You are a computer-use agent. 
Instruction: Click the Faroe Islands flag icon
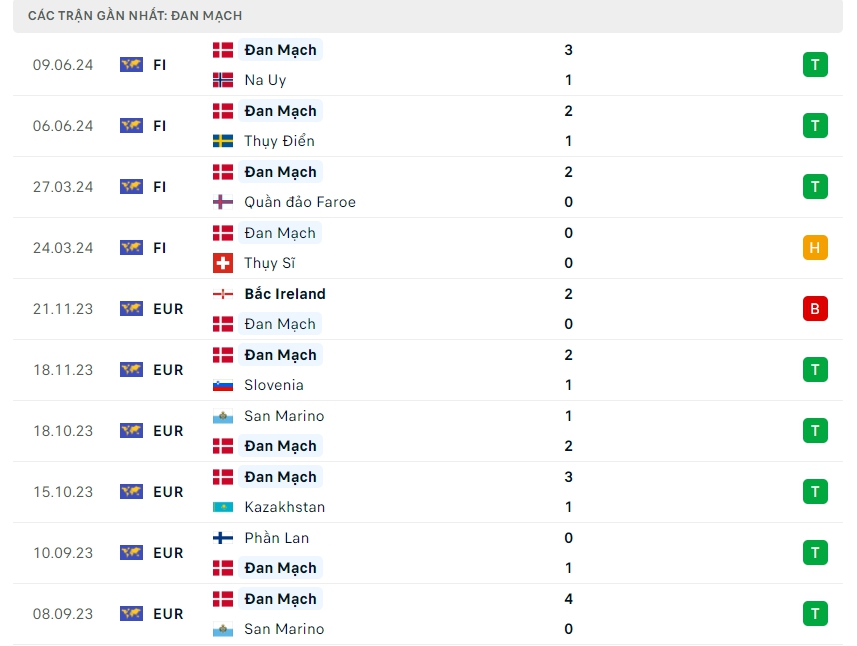click(223, 202)
